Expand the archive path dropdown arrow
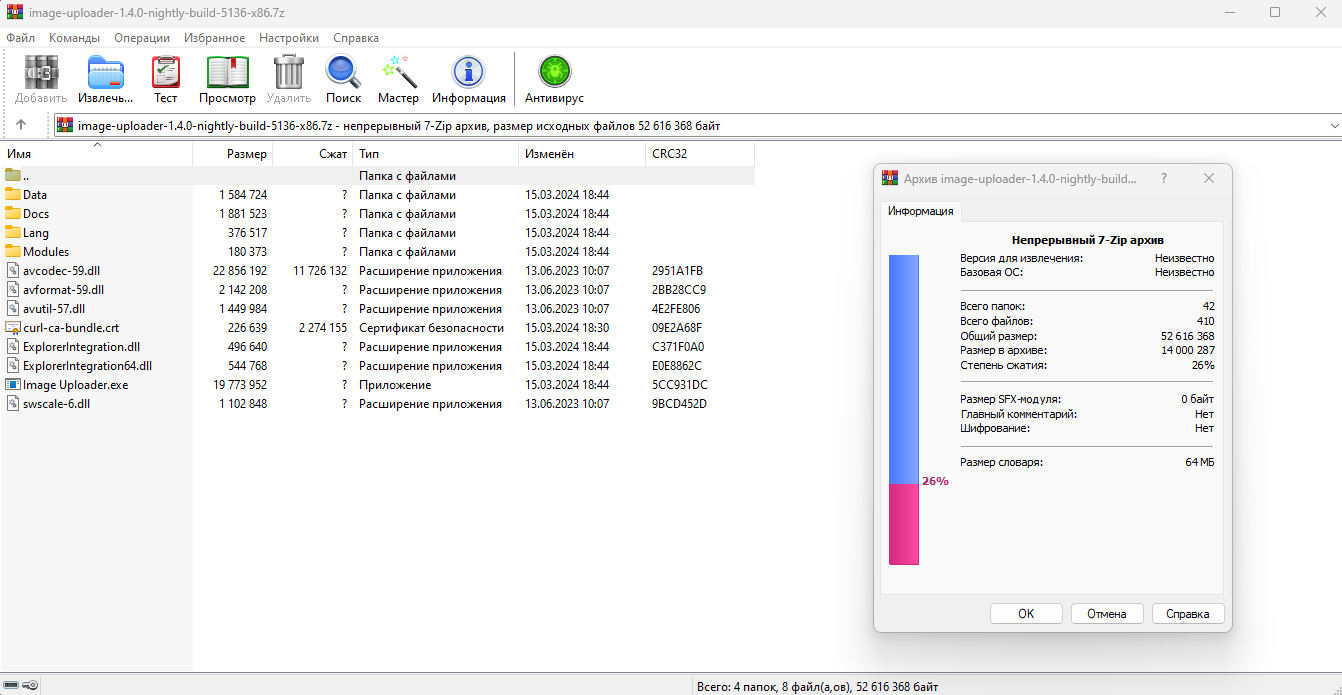 1334,126
